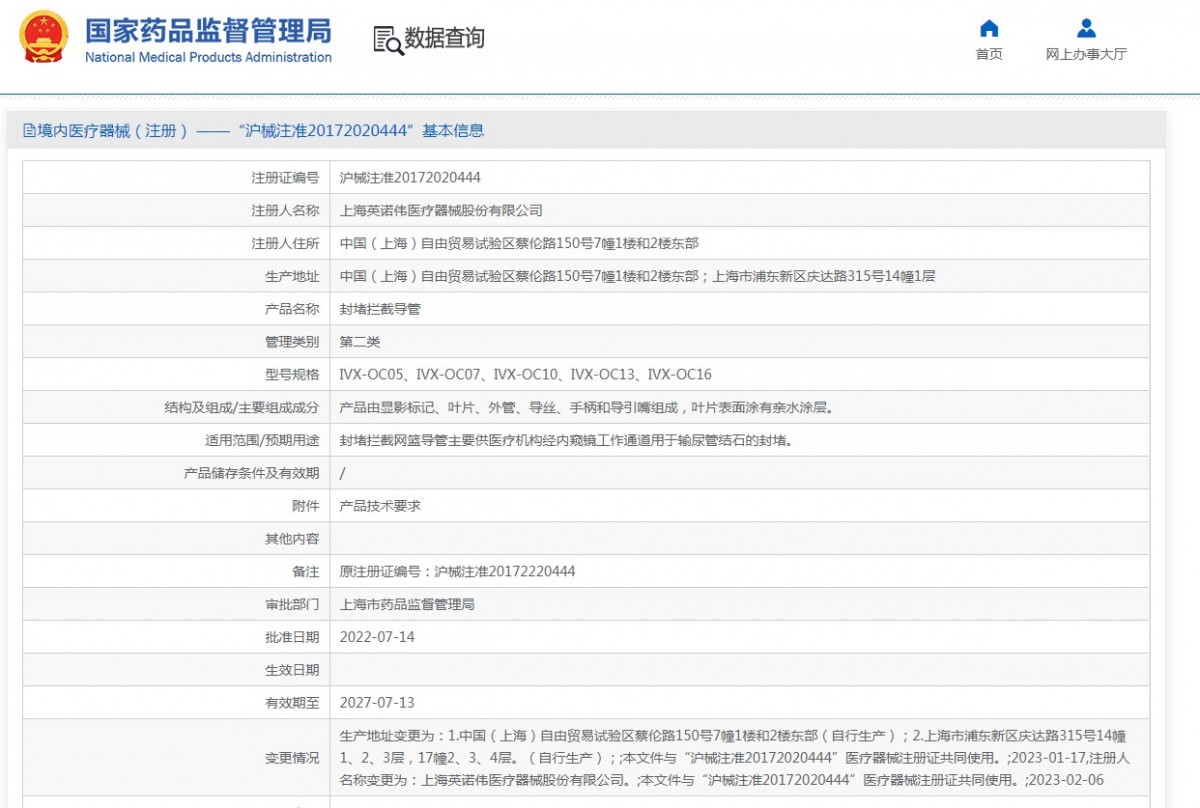The height and width of the screenshot is (808, 1200).
Task: Select the 有效期至 row label
Action: [x=292, y=703]
